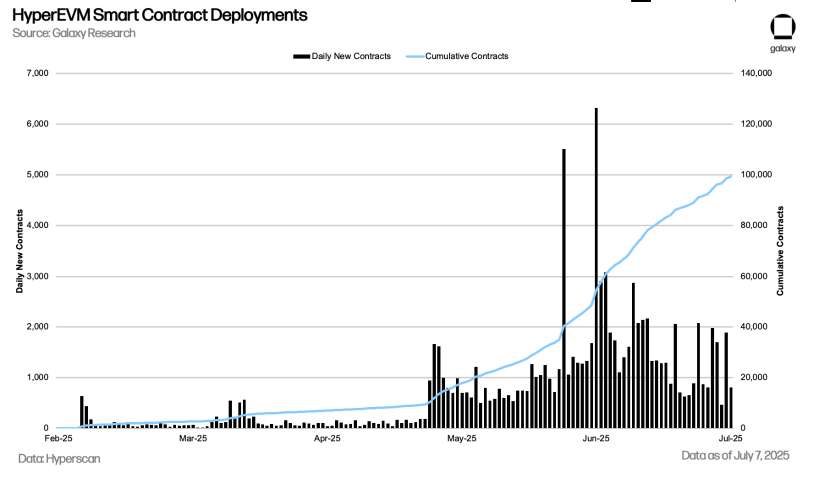The image size is (830, 478).
Task: Click the HyperEVM Smart Contract Deployments title
Action: coord(160,15)
